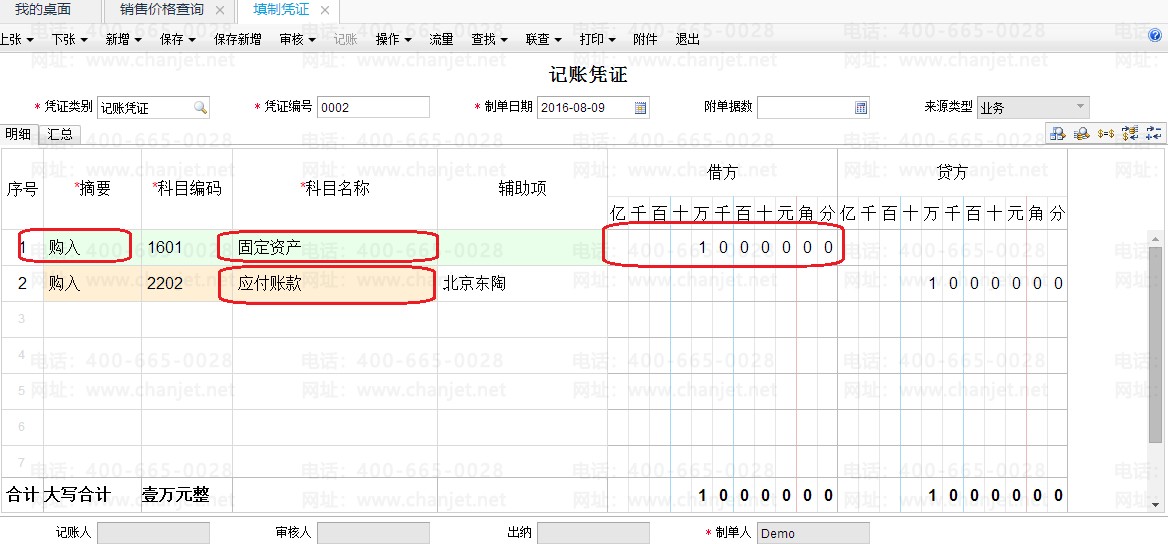The height and width of the screenshot is (544, 1168).
Task: Click the 壹万元整 total in words
Action: [176, 496]
